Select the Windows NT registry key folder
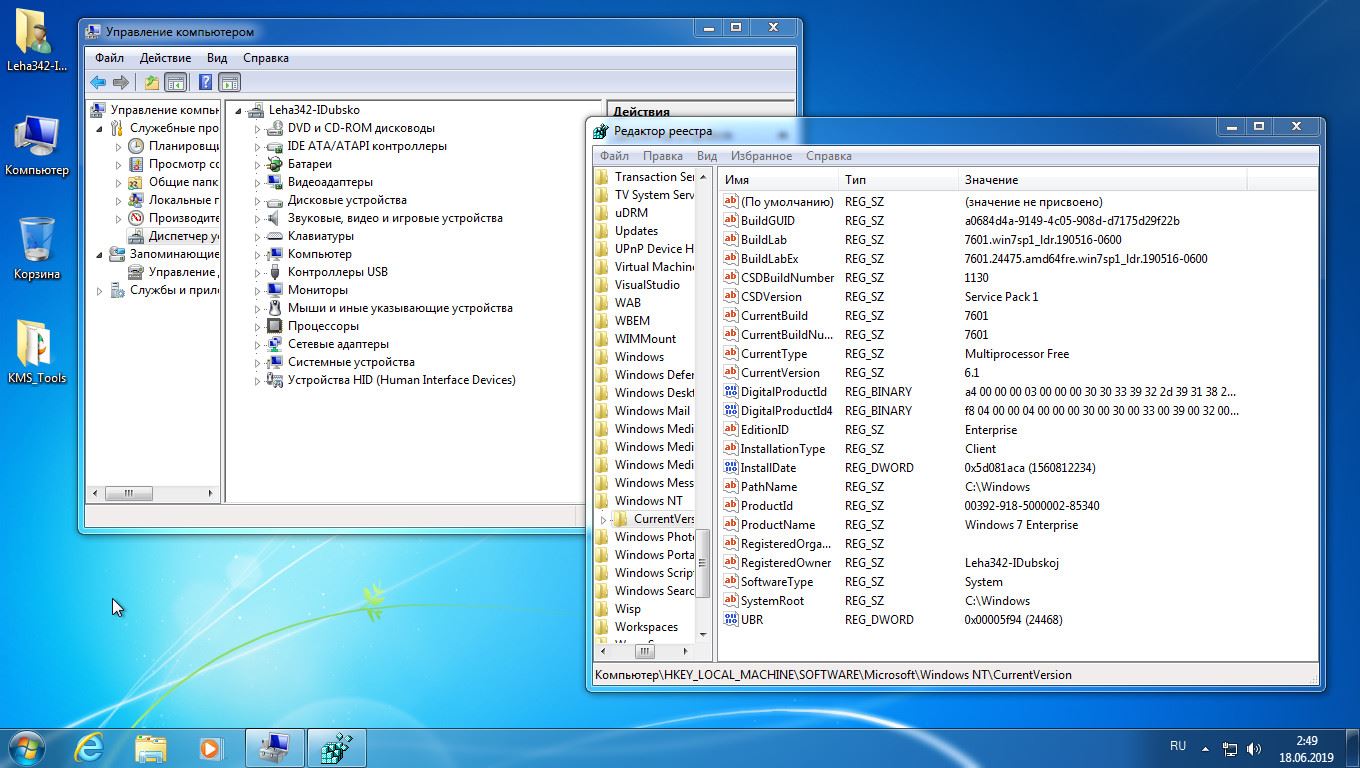1360x768 pixels. (x=648, y=501)
